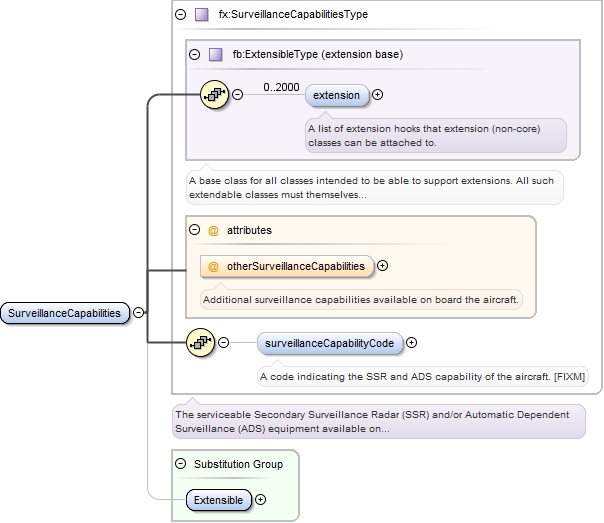The image size is (604, 523).
Task: Open the Extensible substitution group element
Action: pos(219,498)
